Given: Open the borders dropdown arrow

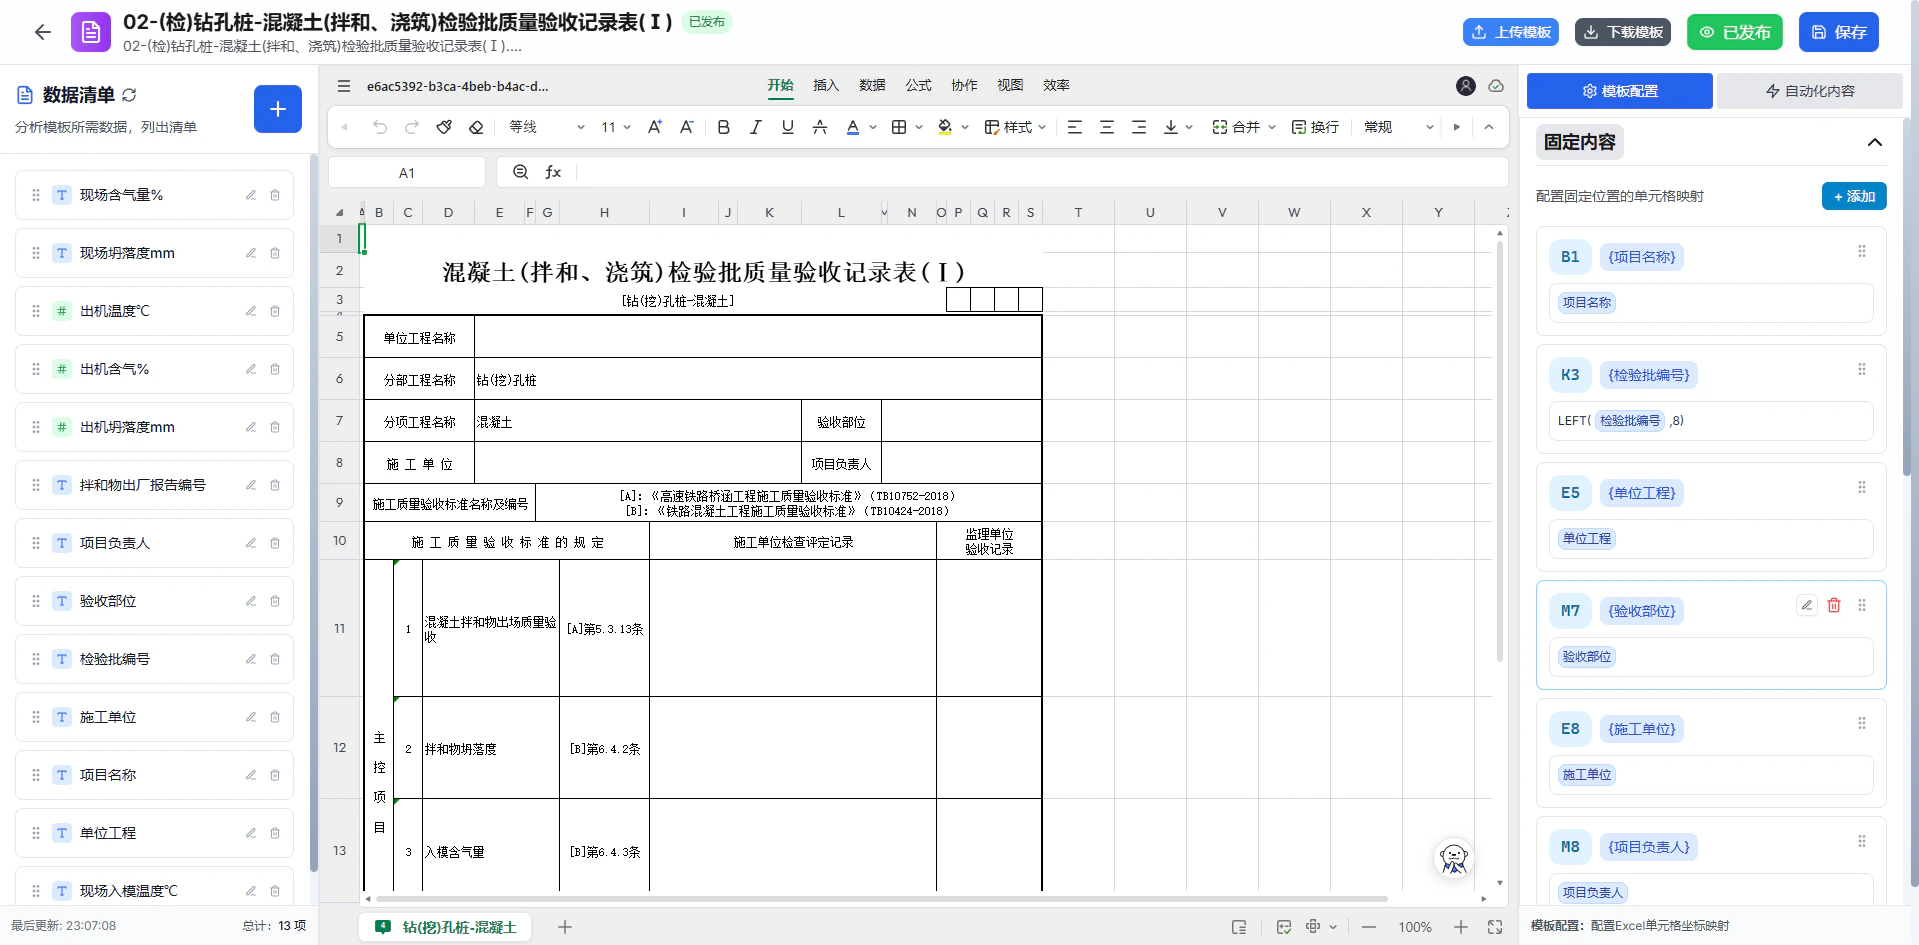Looking at the screenshot, I should 919,127.
